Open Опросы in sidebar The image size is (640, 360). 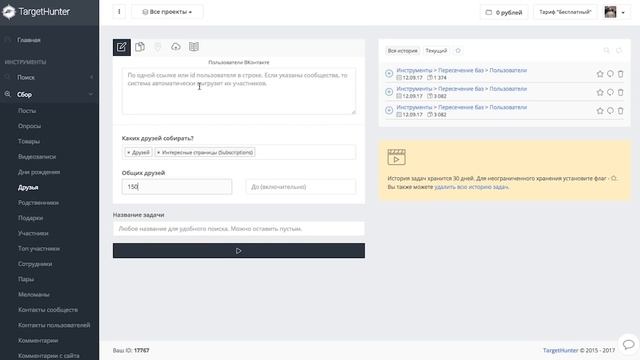pyautogui.click(x=29, y=126)
